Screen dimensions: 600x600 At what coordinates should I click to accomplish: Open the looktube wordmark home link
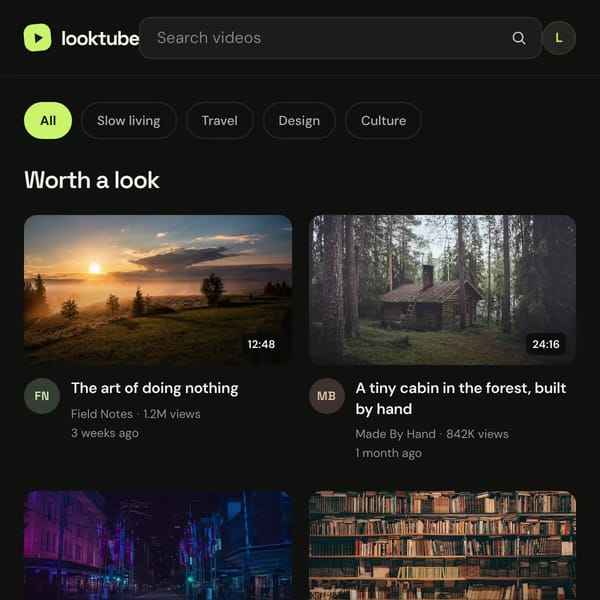point(100,38)
